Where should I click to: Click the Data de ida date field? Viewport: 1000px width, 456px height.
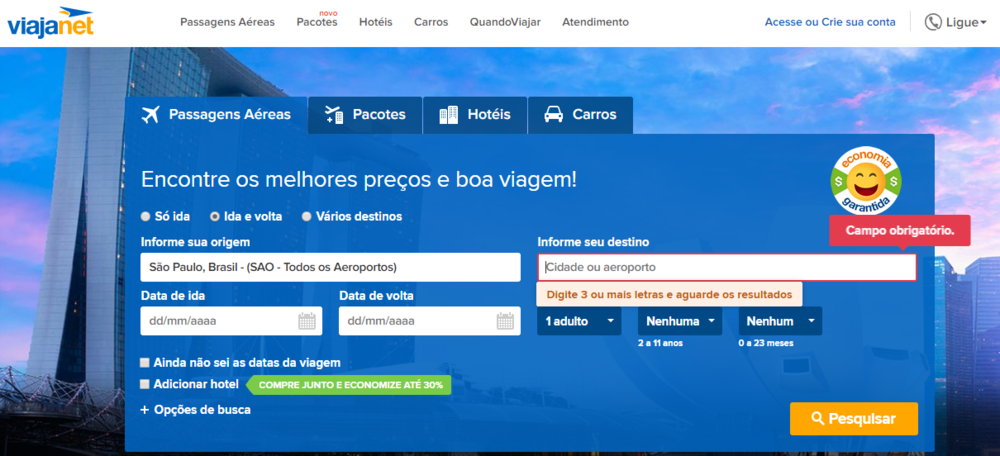tap(232, 321)
